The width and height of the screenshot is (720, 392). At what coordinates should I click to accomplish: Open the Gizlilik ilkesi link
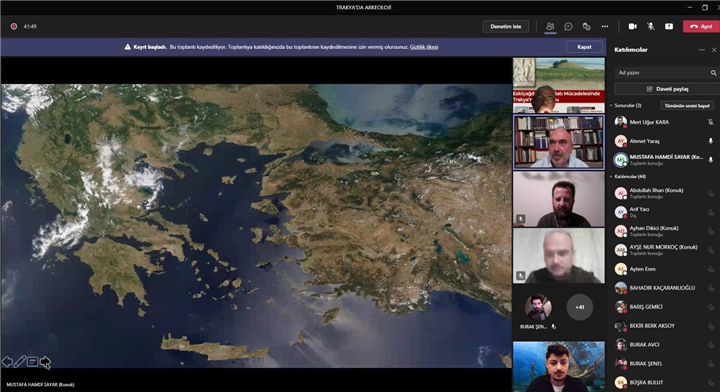424,47
